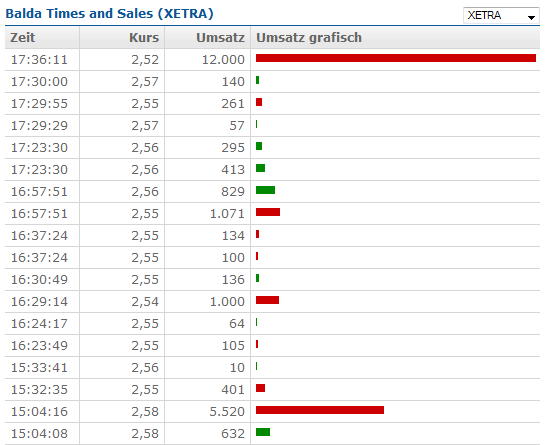Click the red bar for 1.000 volume
This screenshot has width=549, height=445.
[267, 300]
